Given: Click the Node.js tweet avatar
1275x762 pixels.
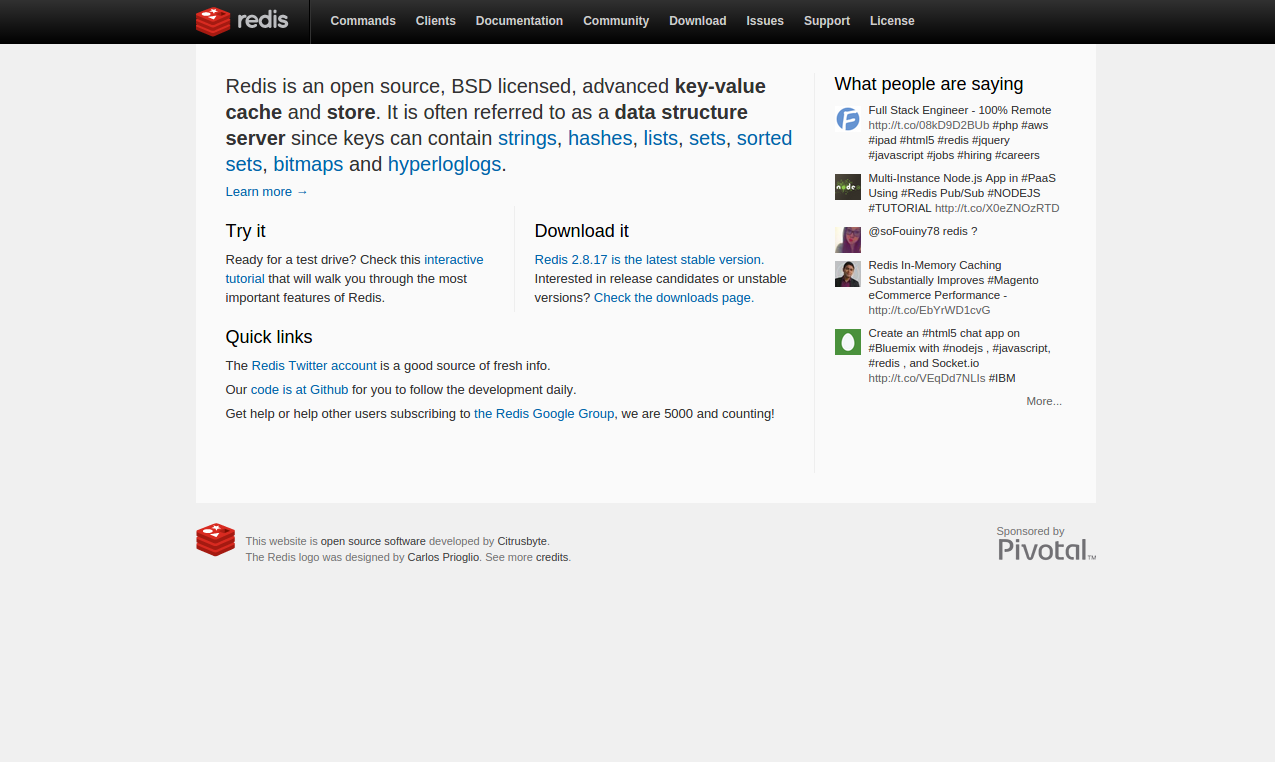Looking at the screenshot, I should [x=848, y=187].
